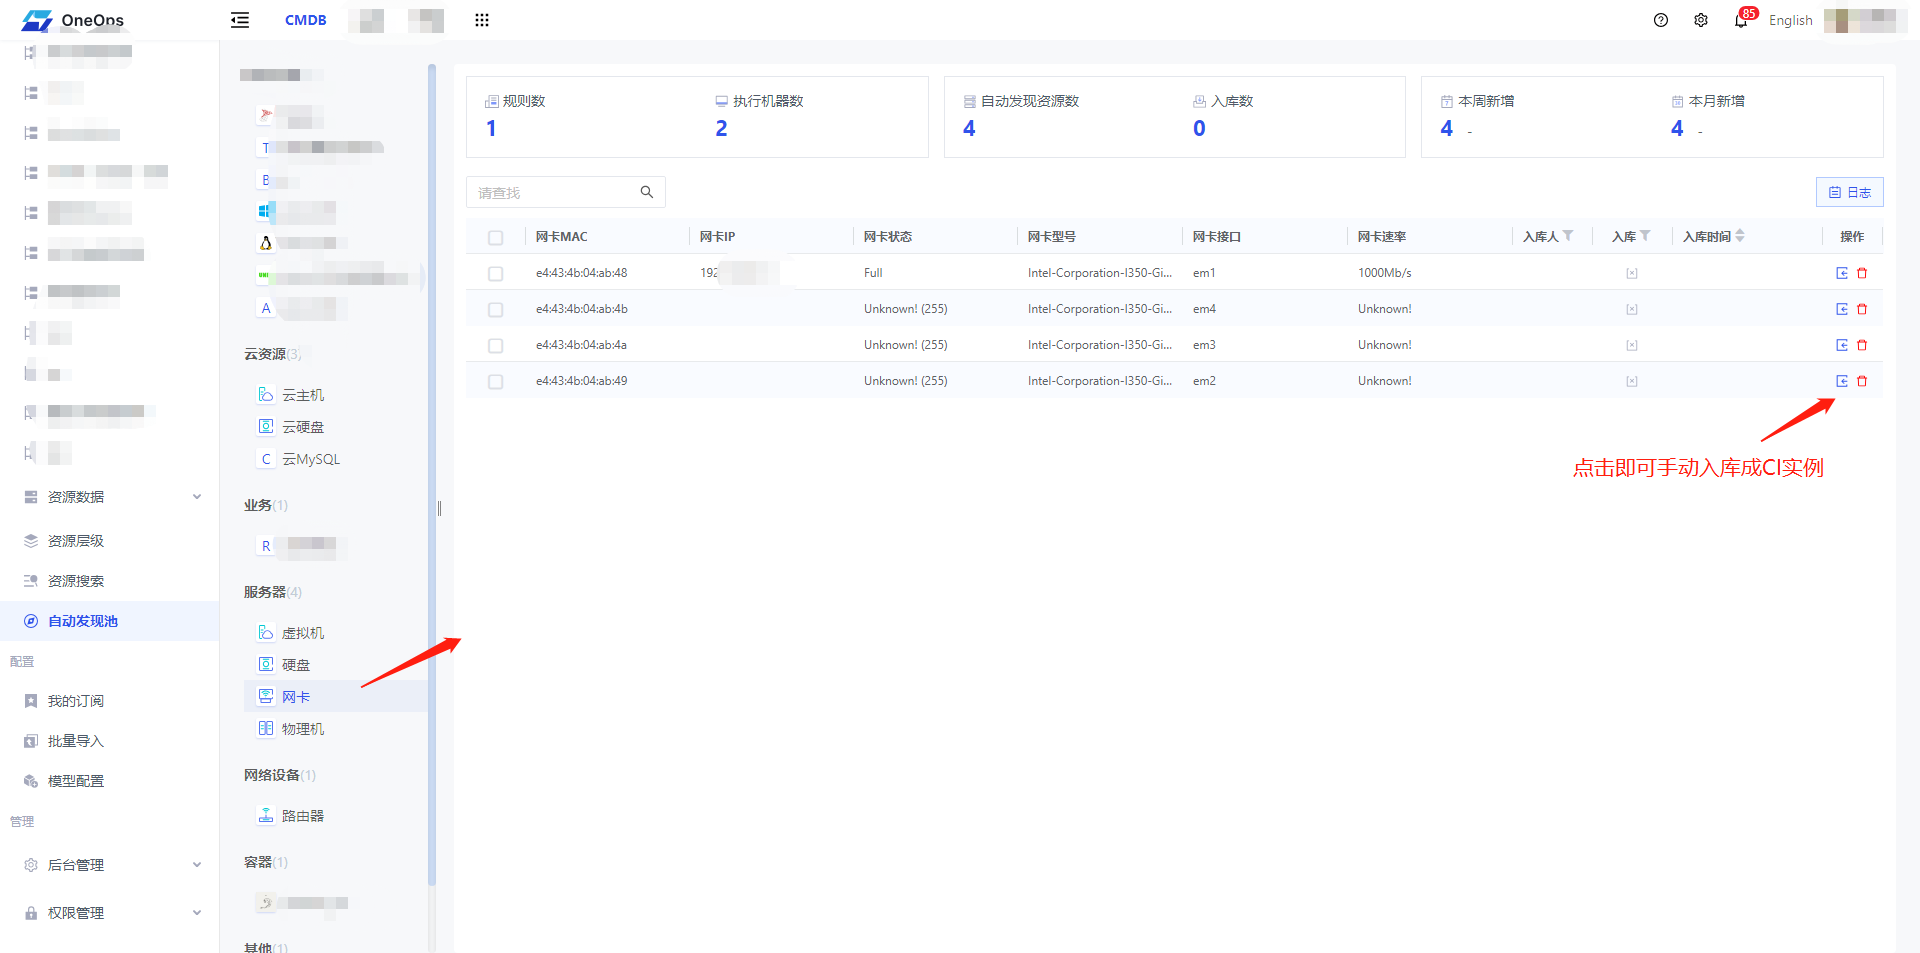
Task: Click the tree panel vertical scrollbar
Action: [432, 475]
